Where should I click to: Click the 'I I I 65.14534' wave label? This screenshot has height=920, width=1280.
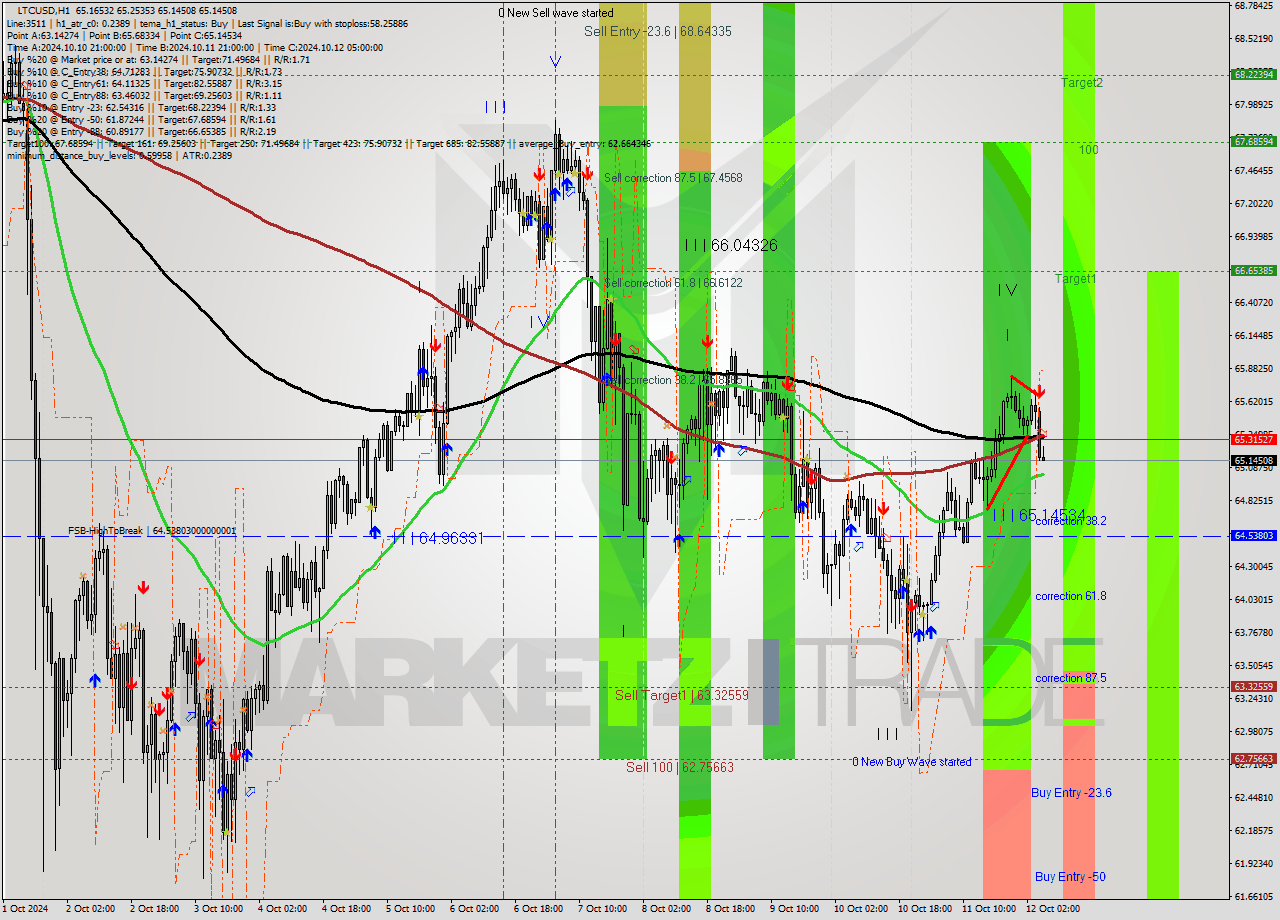pyautogui.click(x=1039, y=515)
